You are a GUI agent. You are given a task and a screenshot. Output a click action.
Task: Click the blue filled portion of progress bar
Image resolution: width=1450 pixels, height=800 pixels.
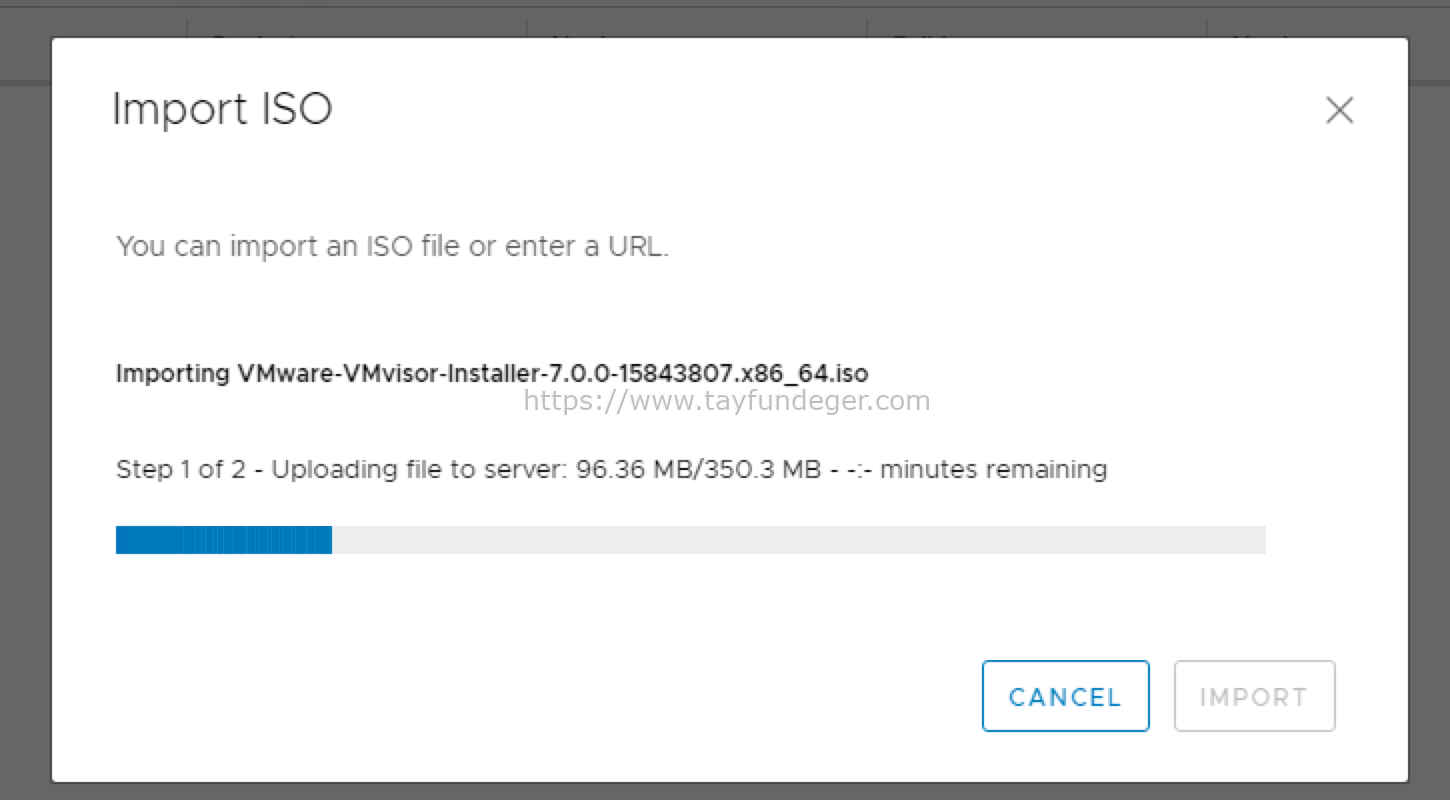[224, 540]
